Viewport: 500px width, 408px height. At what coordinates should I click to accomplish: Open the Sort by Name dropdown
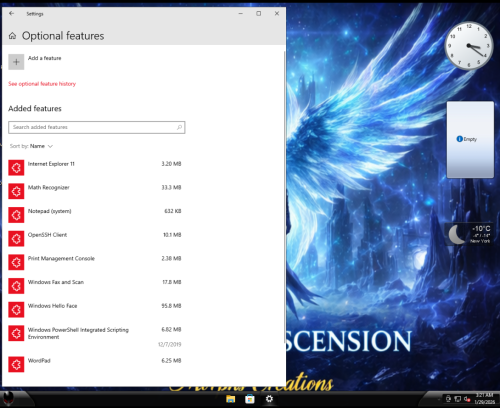32,146
